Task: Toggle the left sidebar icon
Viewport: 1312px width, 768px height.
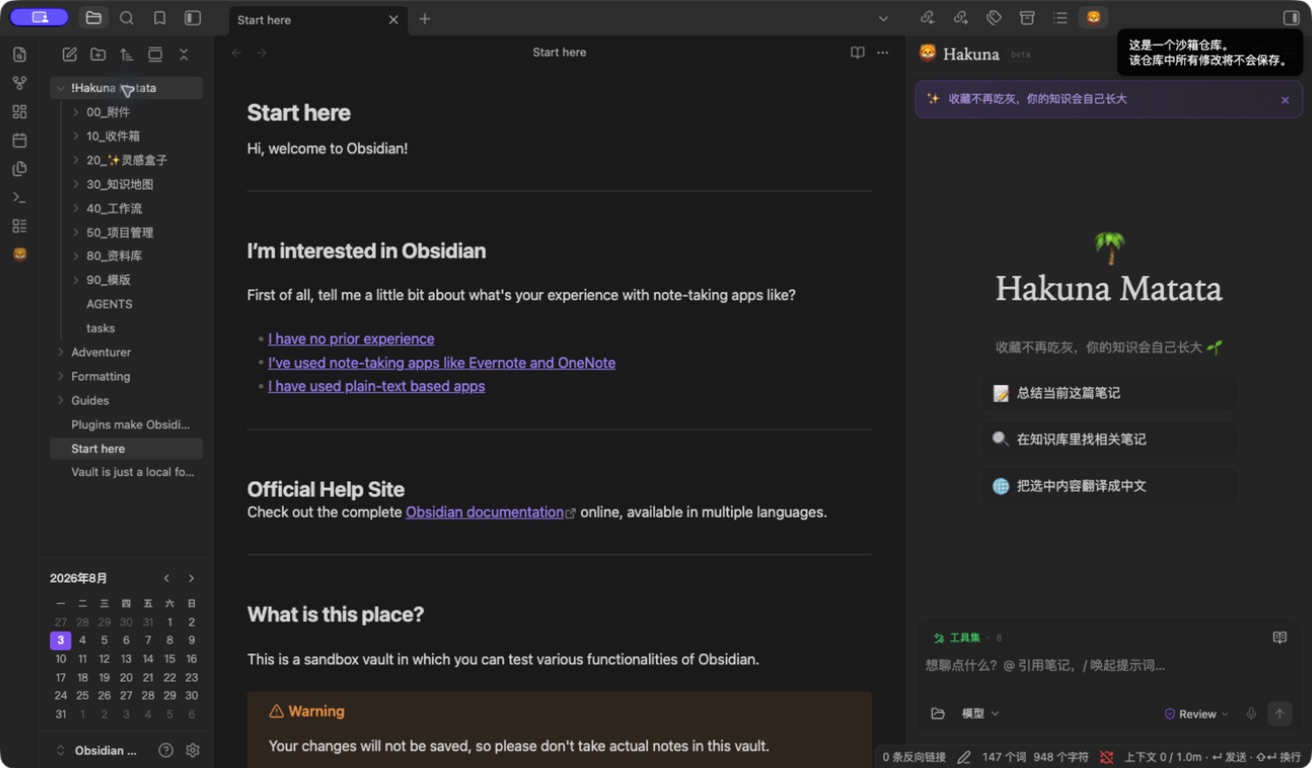Action: click(193, 18)
